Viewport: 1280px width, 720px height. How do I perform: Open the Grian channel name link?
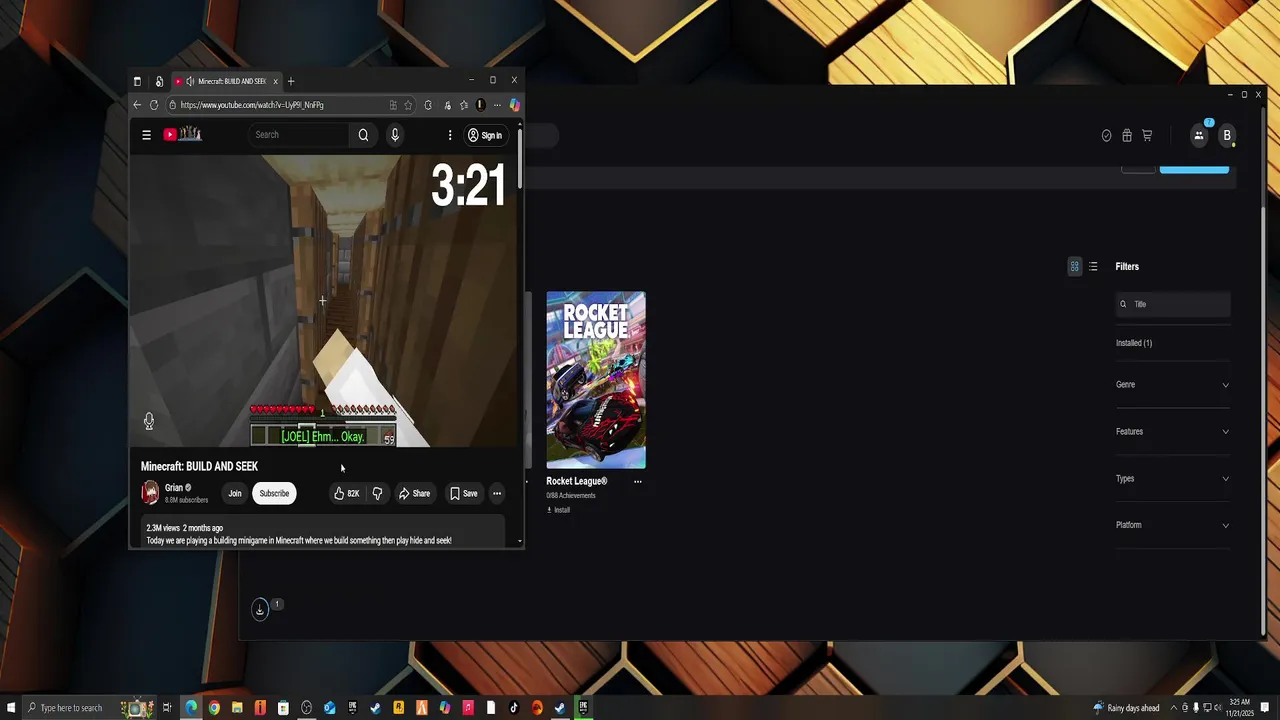pos(174,488)
